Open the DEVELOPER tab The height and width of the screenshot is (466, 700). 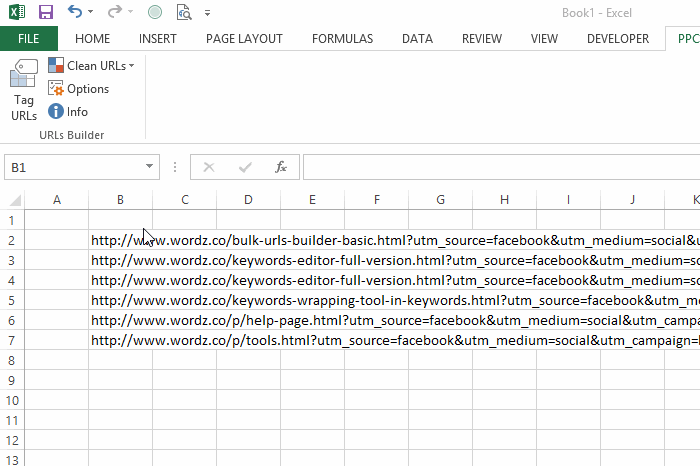618,39
